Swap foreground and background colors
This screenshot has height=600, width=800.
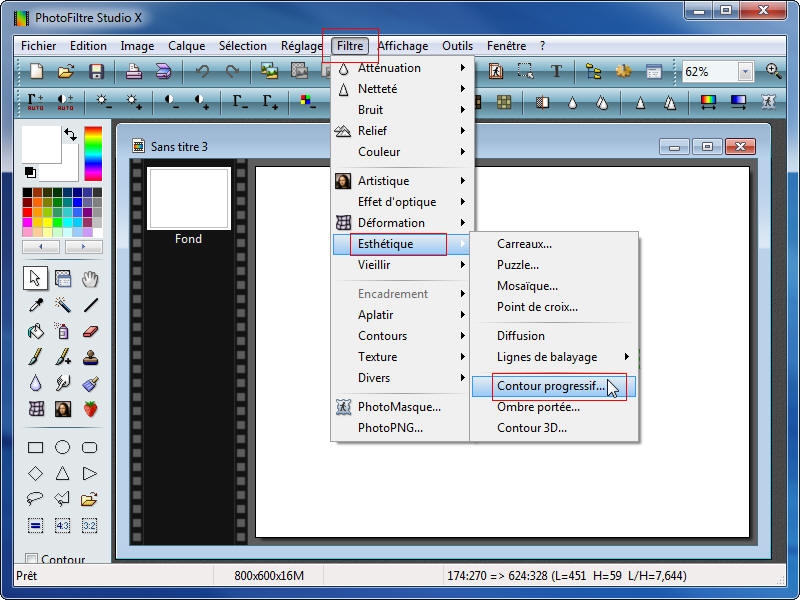70,135
